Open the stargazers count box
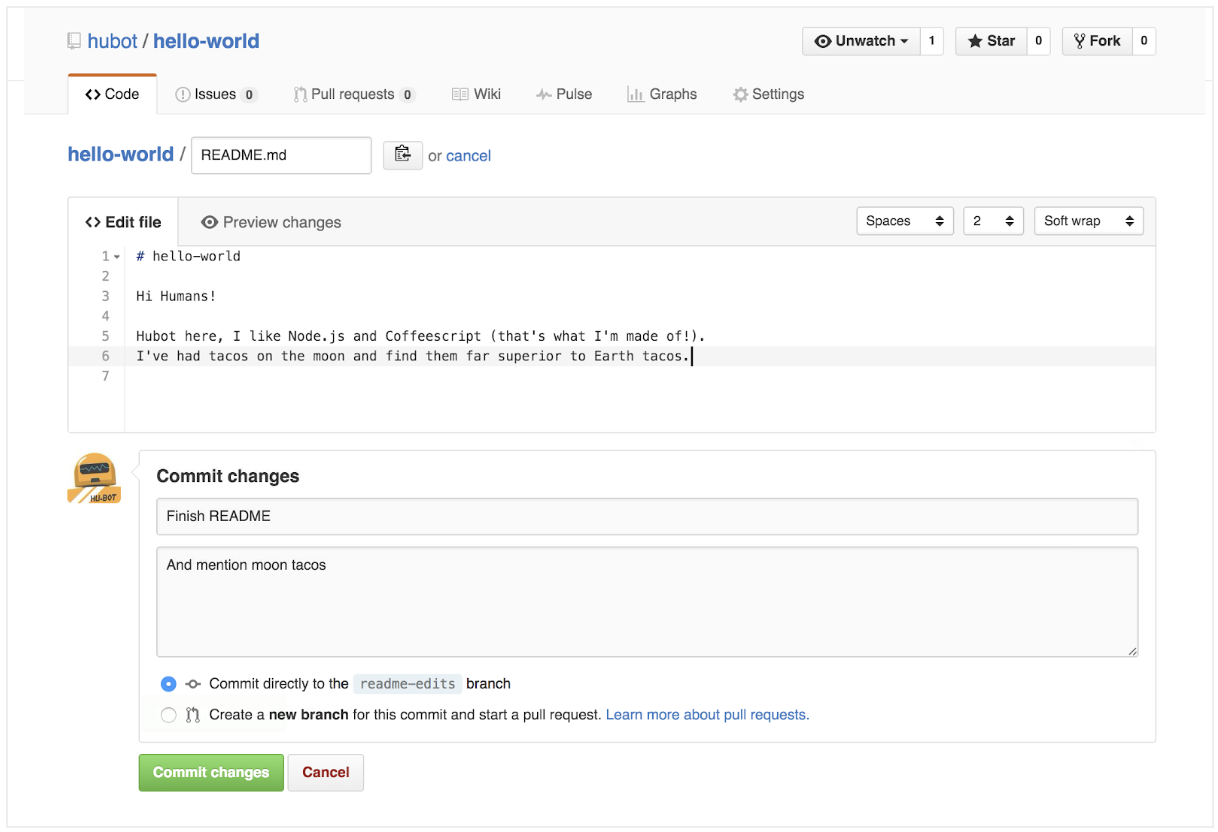 coord(1039,41)
